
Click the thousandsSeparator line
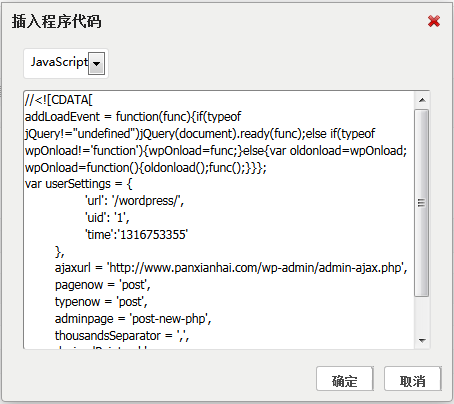pos(122,336)
